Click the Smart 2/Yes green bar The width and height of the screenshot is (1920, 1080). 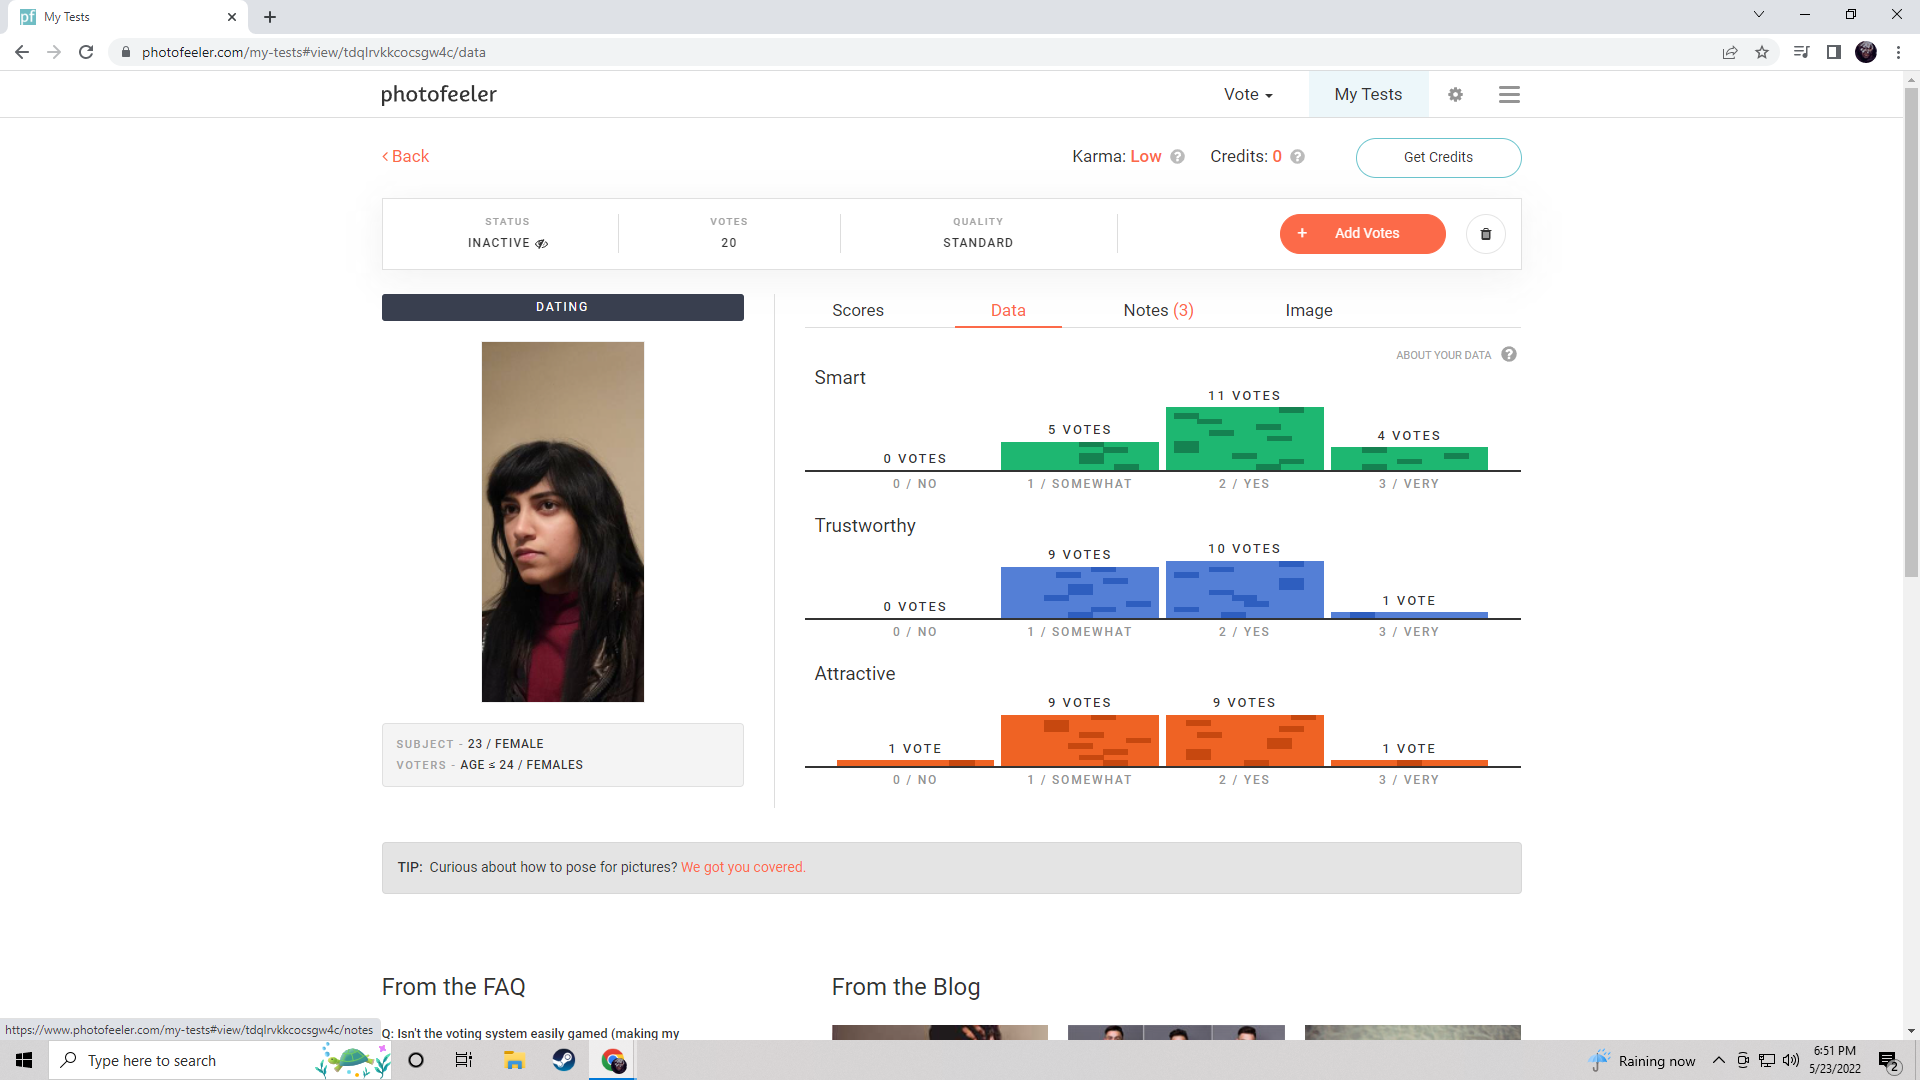point(1244,438)
